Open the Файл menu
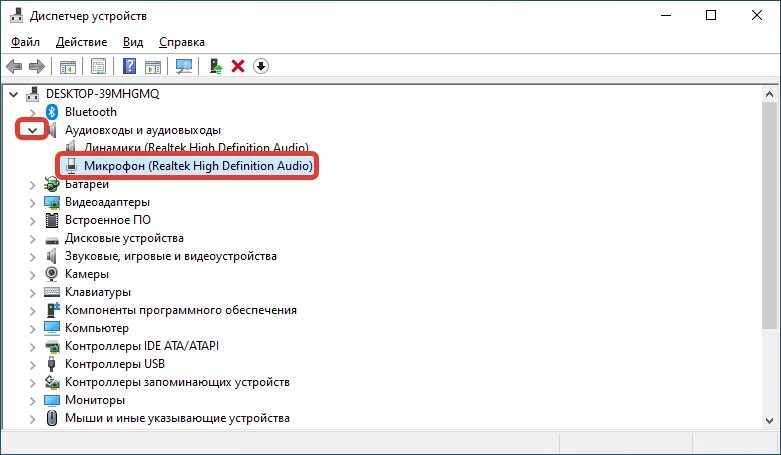The image size is (781, 455). pyautogui.click(x=25, y=42)
